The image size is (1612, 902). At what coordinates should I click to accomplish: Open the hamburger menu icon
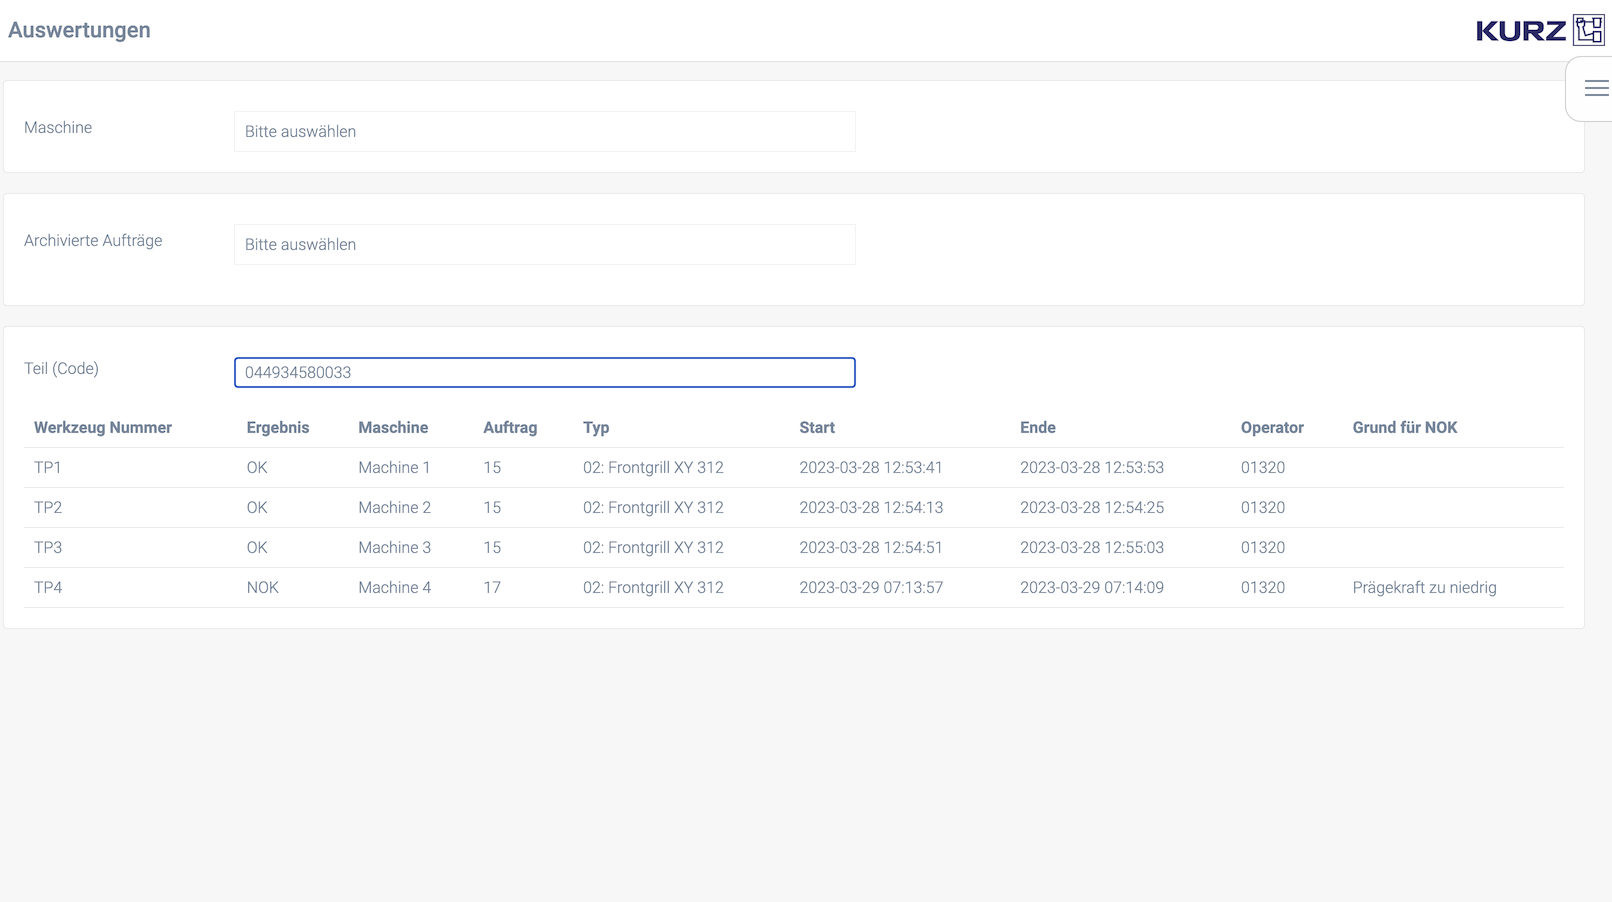(x=1596, y=89)
